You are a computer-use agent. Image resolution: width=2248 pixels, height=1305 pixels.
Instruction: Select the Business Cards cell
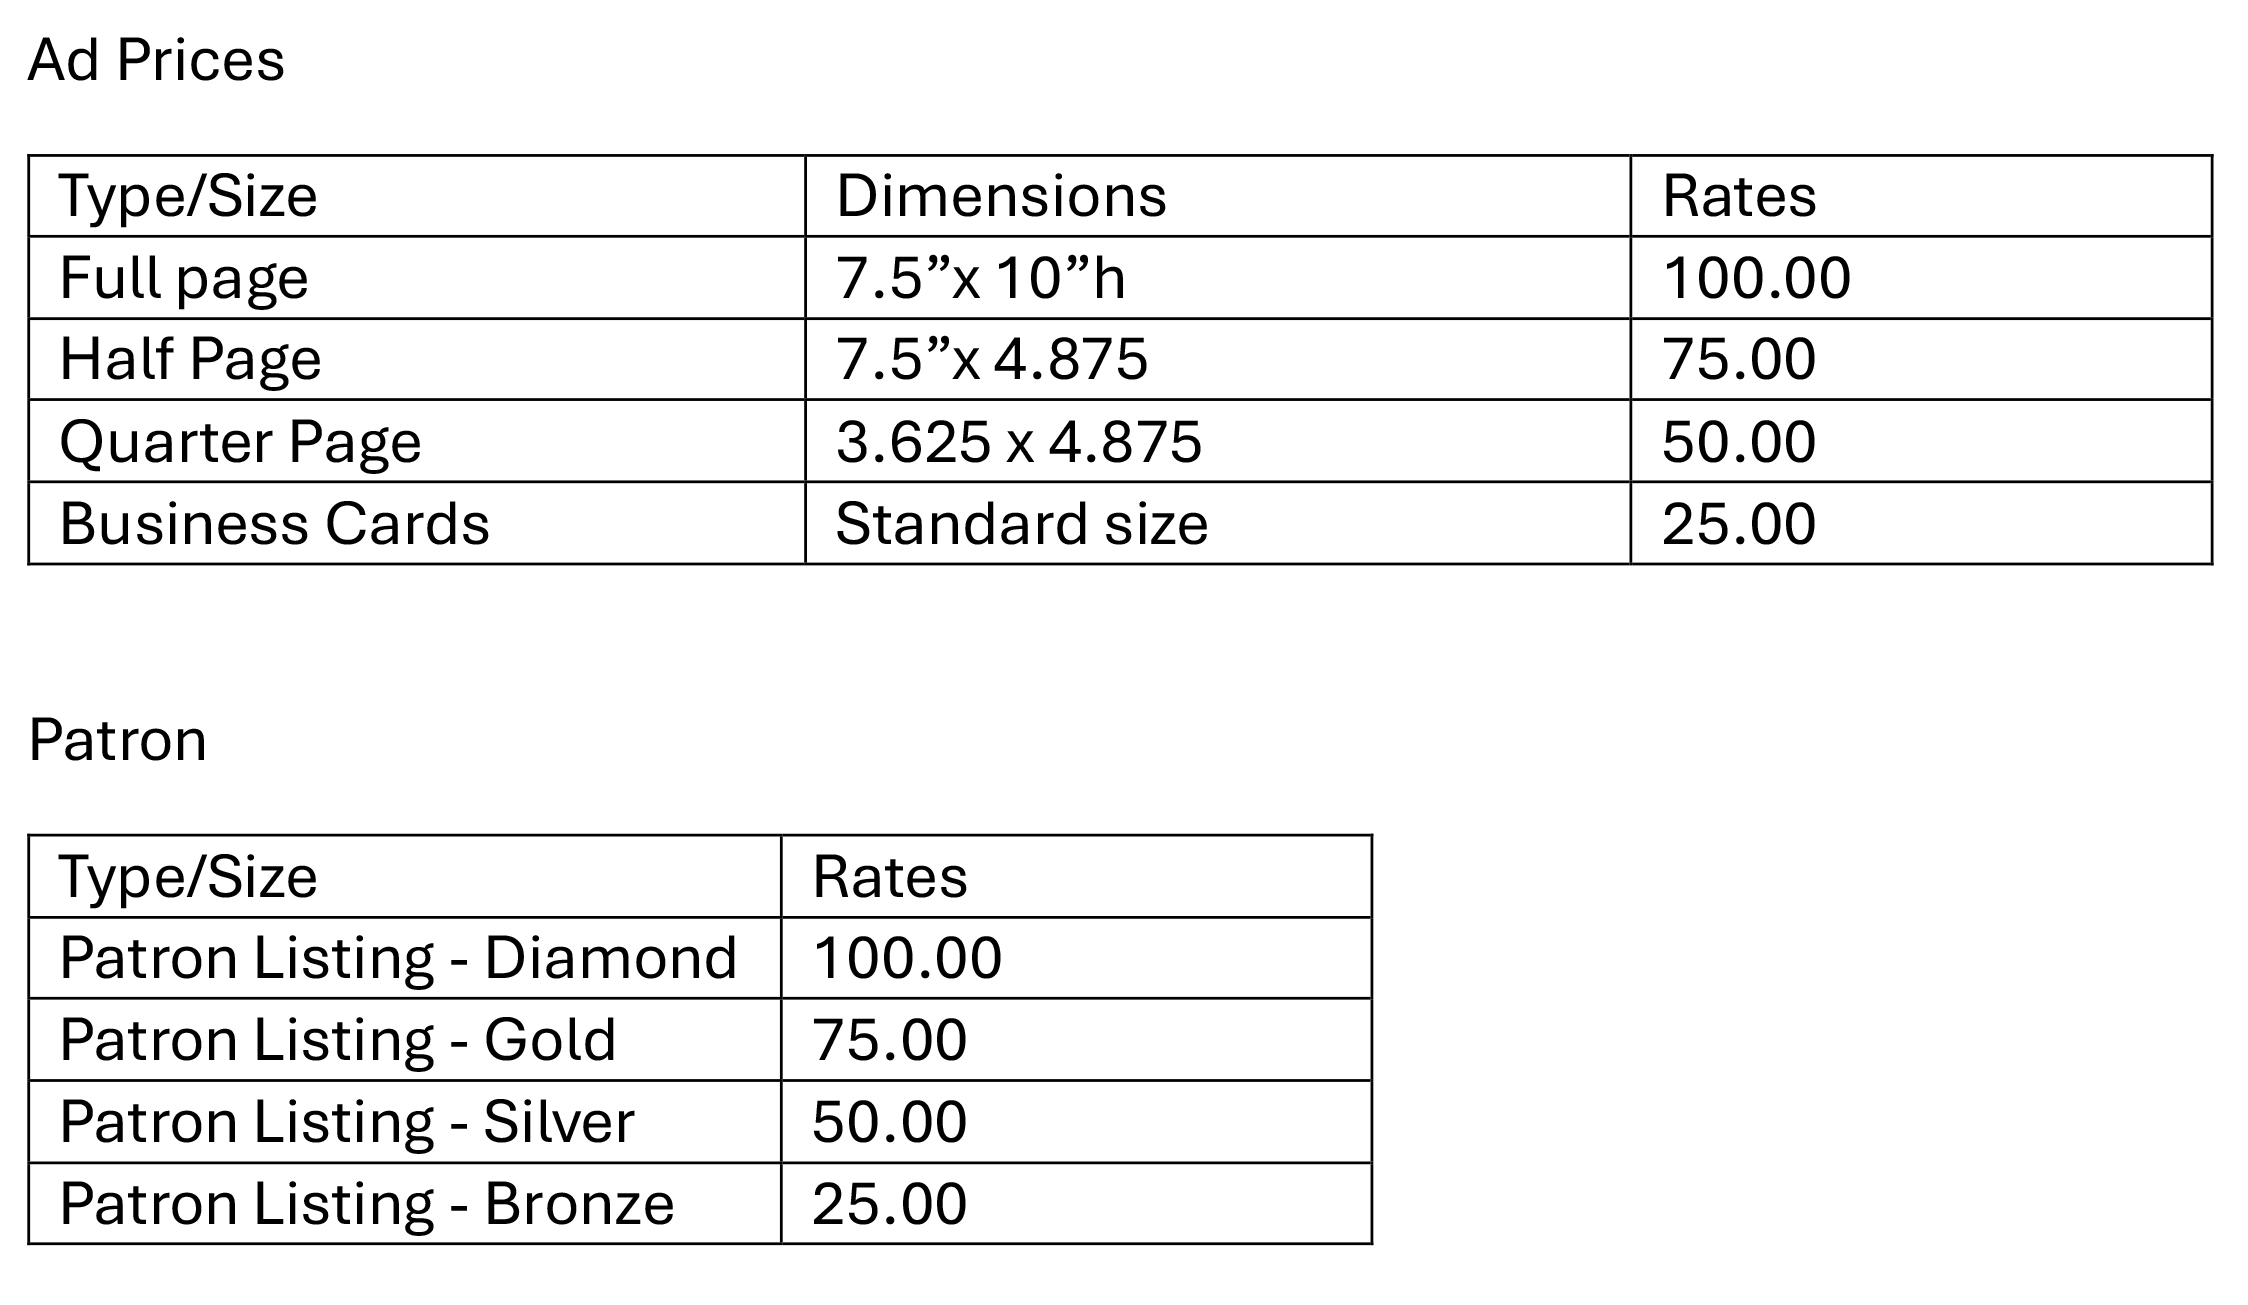[x=274, y=524]
